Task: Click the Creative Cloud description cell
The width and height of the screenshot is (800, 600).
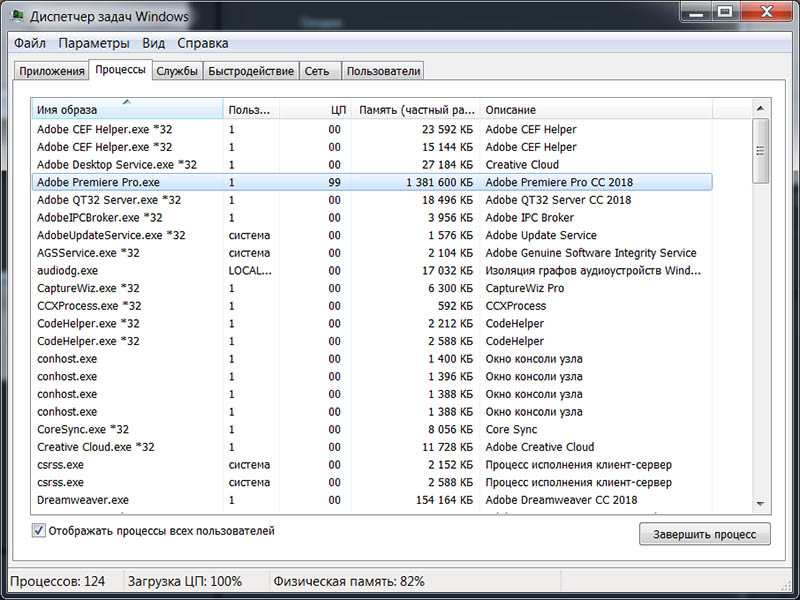Action: (x=522, y=164)
